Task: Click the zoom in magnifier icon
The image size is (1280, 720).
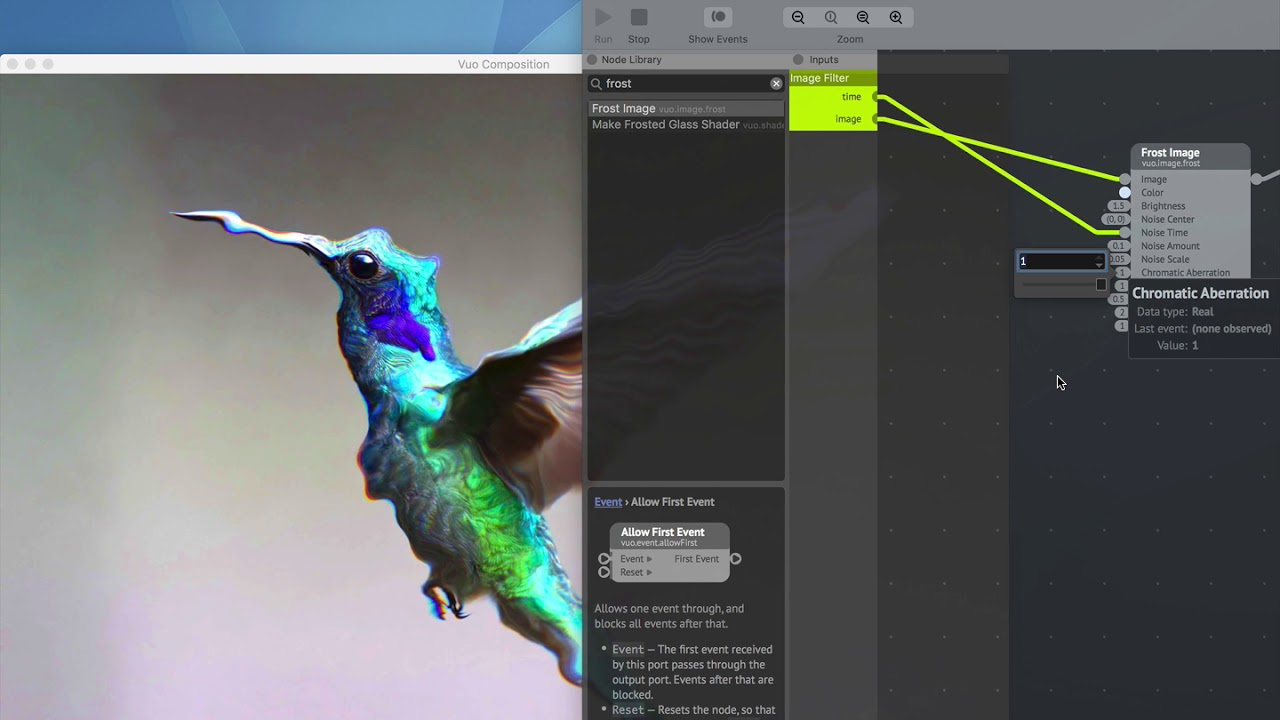Action: [x=896, y=17]
